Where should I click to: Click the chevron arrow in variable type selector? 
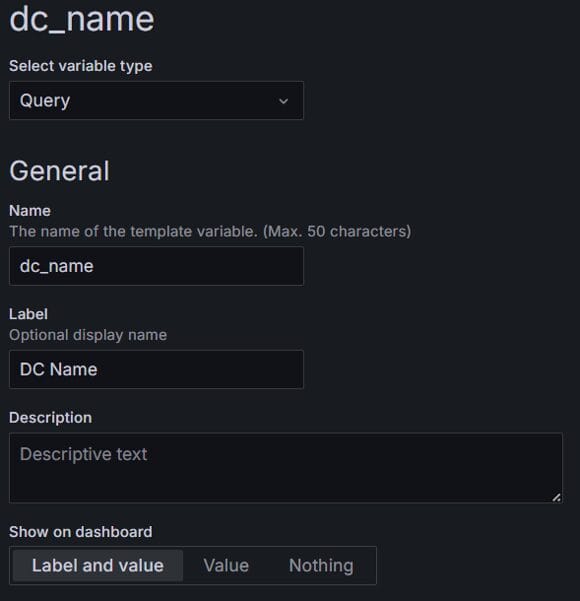(x=283, y=101)
